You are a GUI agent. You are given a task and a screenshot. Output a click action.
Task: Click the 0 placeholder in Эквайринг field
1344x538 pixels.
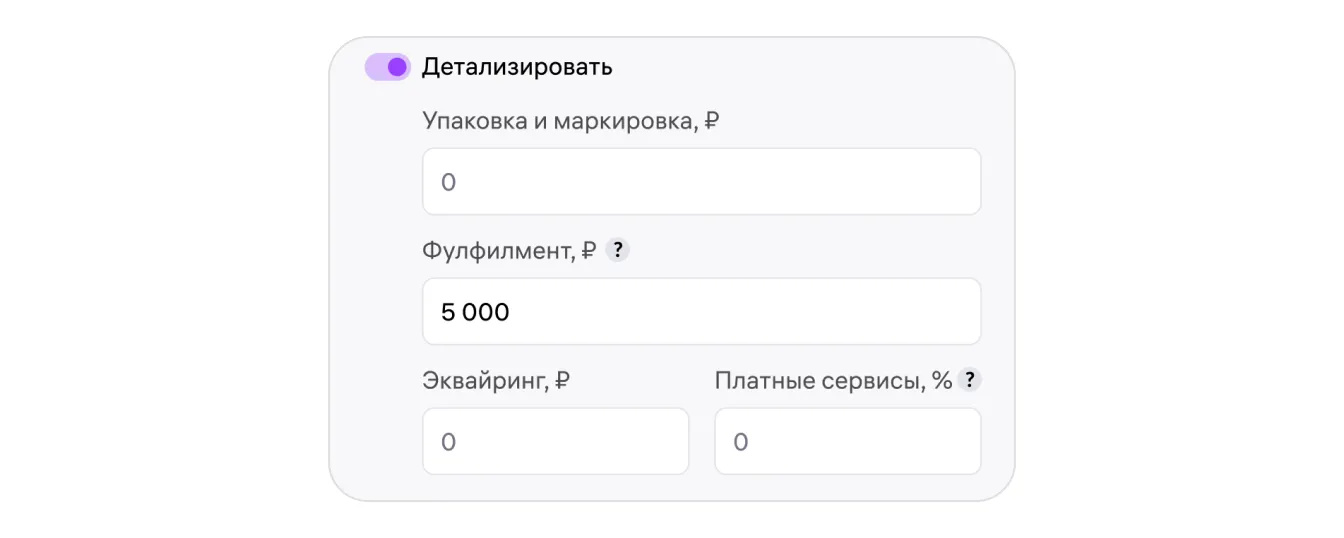click(448, 442)
